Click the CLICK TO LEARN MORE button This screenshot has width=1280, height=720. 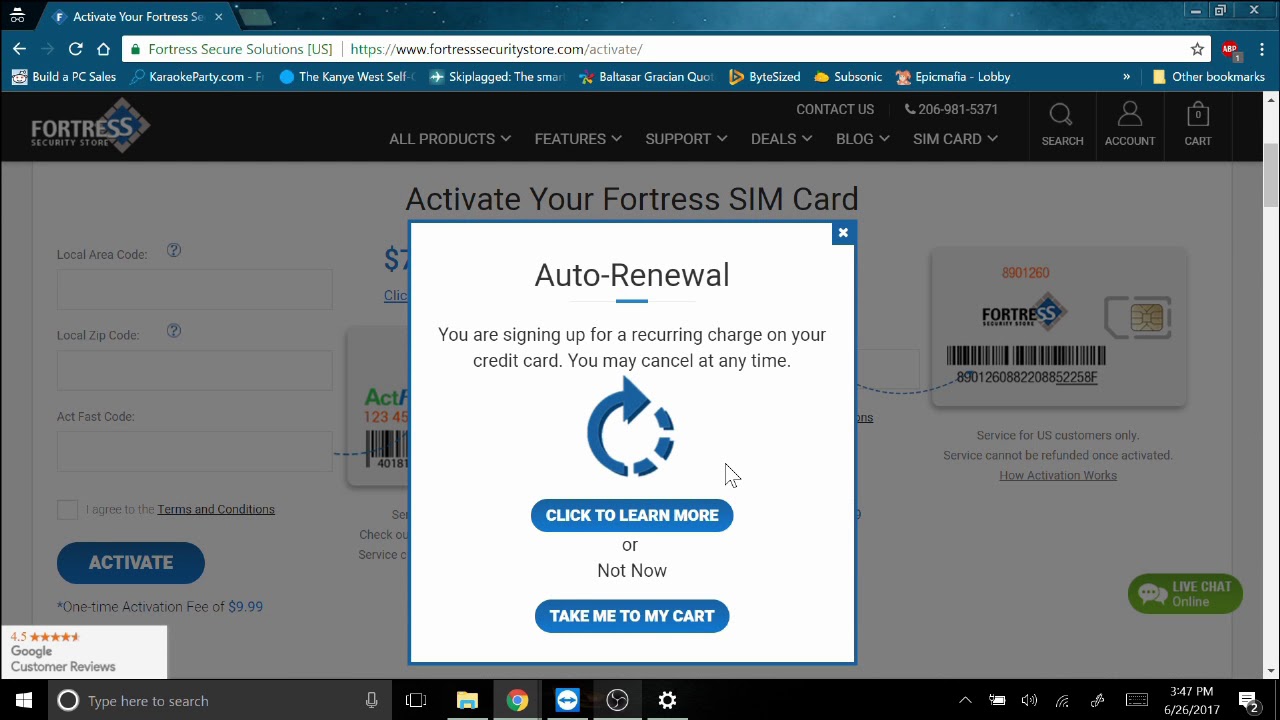click(x=632, y=515)
